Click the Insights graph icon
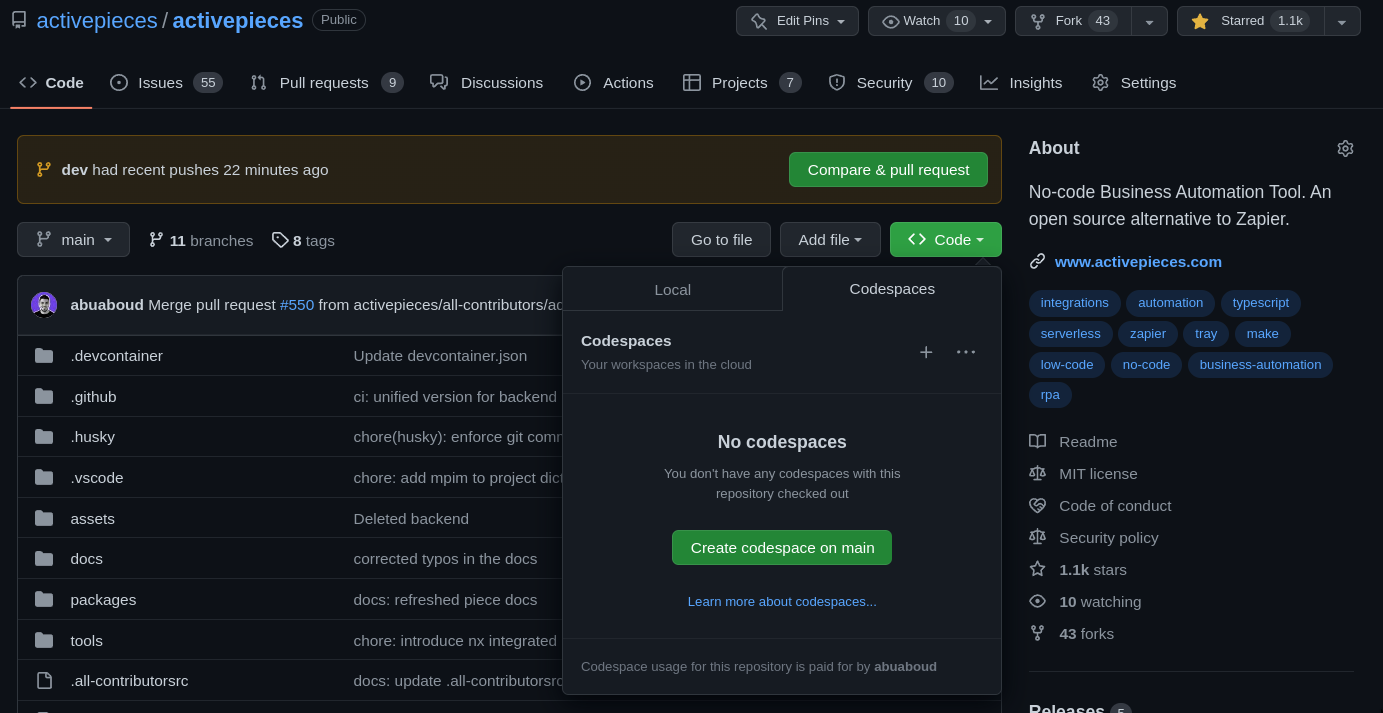Viewport: 1383px width, 713px height. pyautogui.click(x=990, y=83)
